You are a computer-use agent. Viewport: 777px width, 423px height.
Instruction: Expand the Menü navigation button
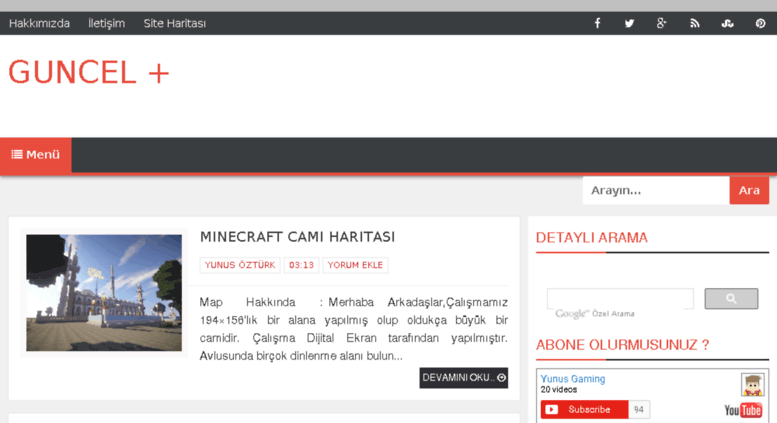(36, 155)
